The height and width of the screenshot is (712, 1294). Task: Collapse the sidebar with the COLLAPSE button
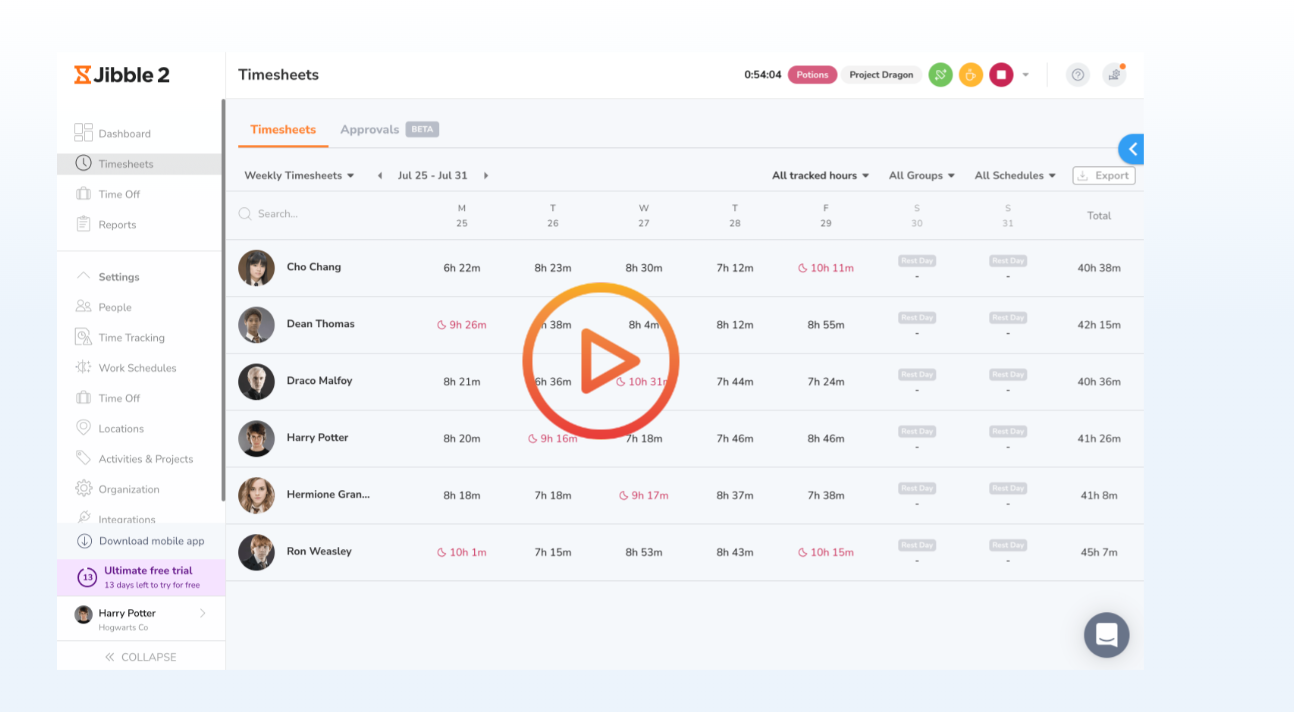140,656
